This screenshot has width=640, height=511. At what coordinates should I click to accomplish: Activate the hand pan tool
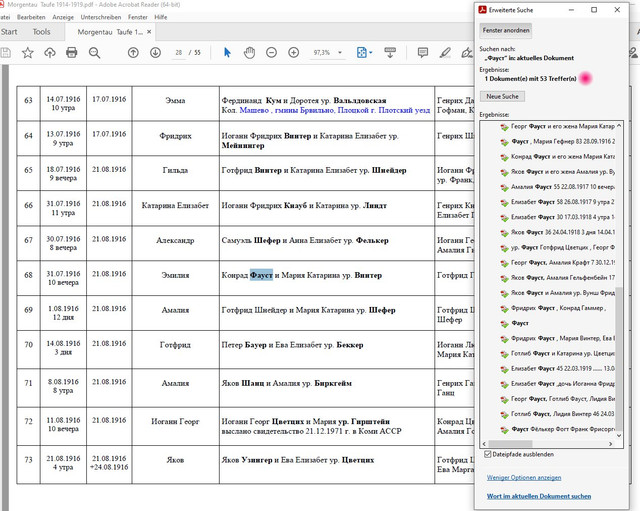[x=249, y=53]
